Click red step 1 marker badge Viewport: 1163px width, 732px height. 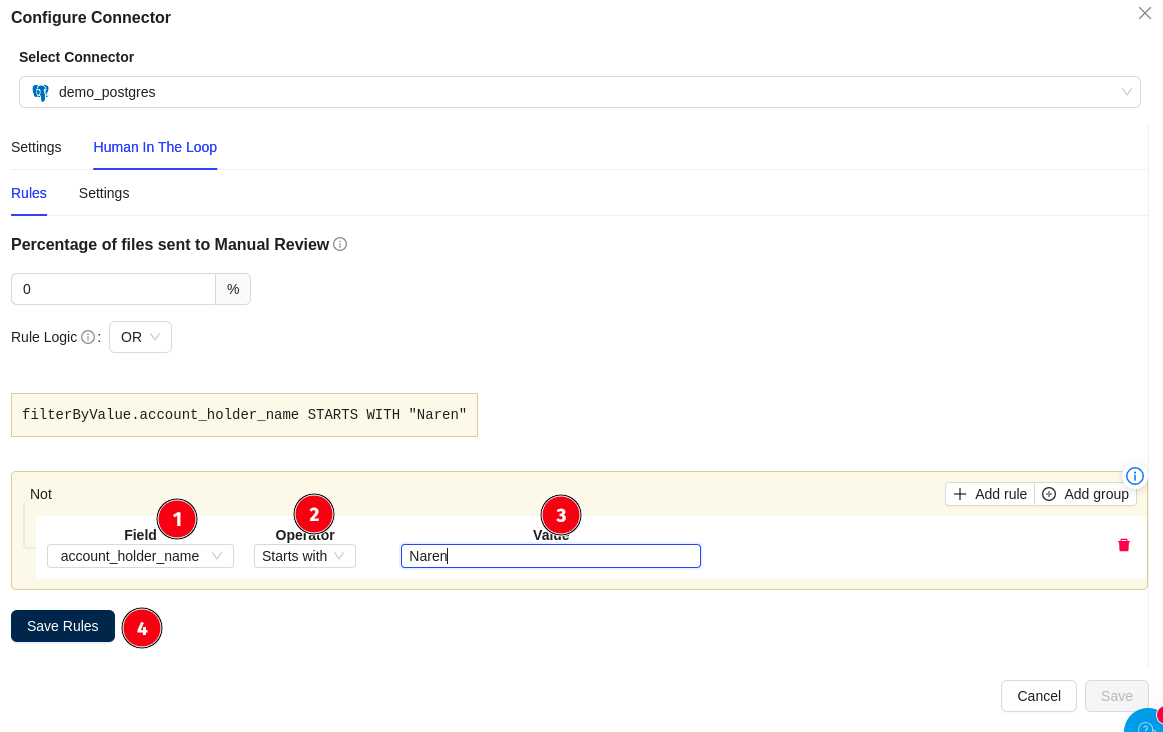[177, 518]
